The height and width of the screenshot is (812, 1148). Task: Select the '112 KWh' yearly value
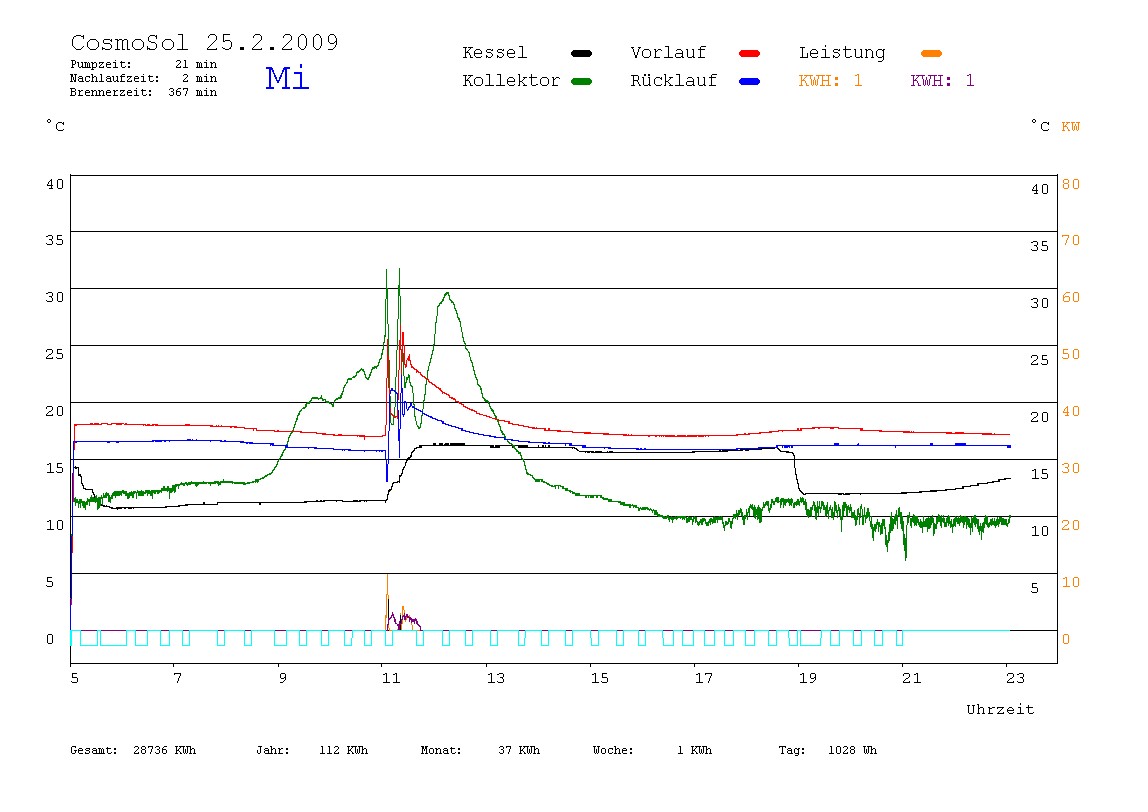coord(343,750)
